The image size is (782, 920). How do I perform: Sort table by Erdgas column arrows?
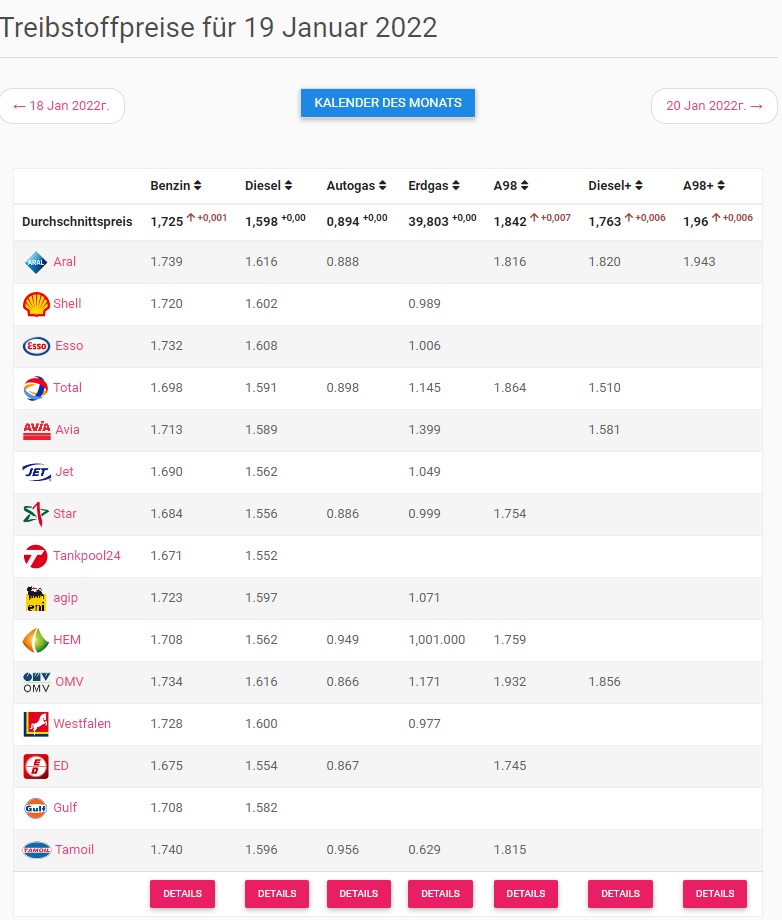point(456,185)
